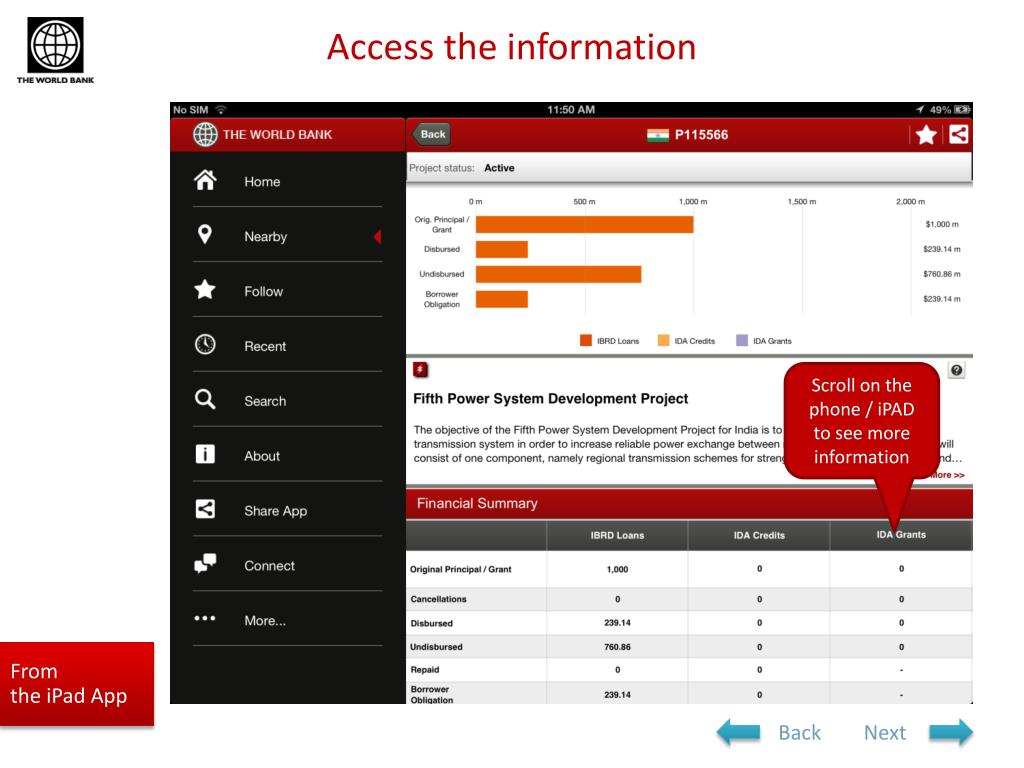The image size is (1024, 768).
Task: Share project using header share icon
Action: tap(958, 135)
